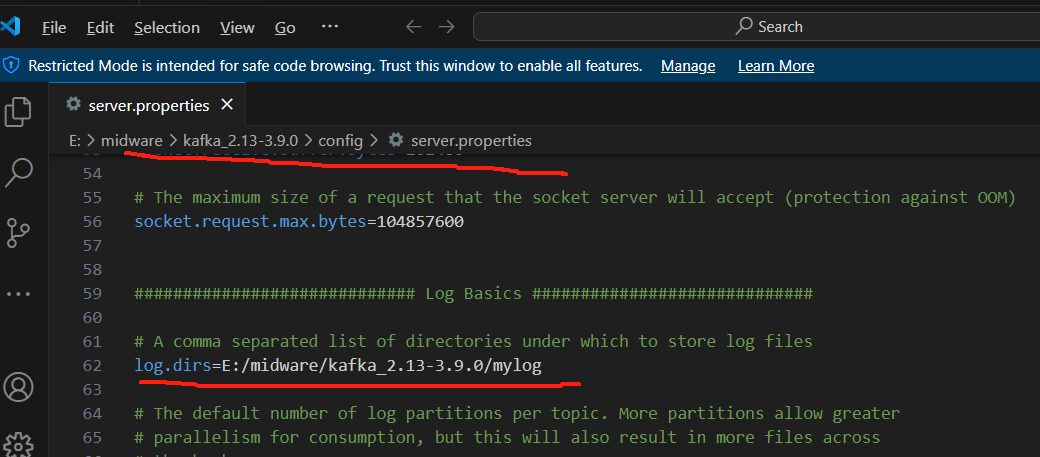Click the gear icon in the breadcrumb

point(396,140)
